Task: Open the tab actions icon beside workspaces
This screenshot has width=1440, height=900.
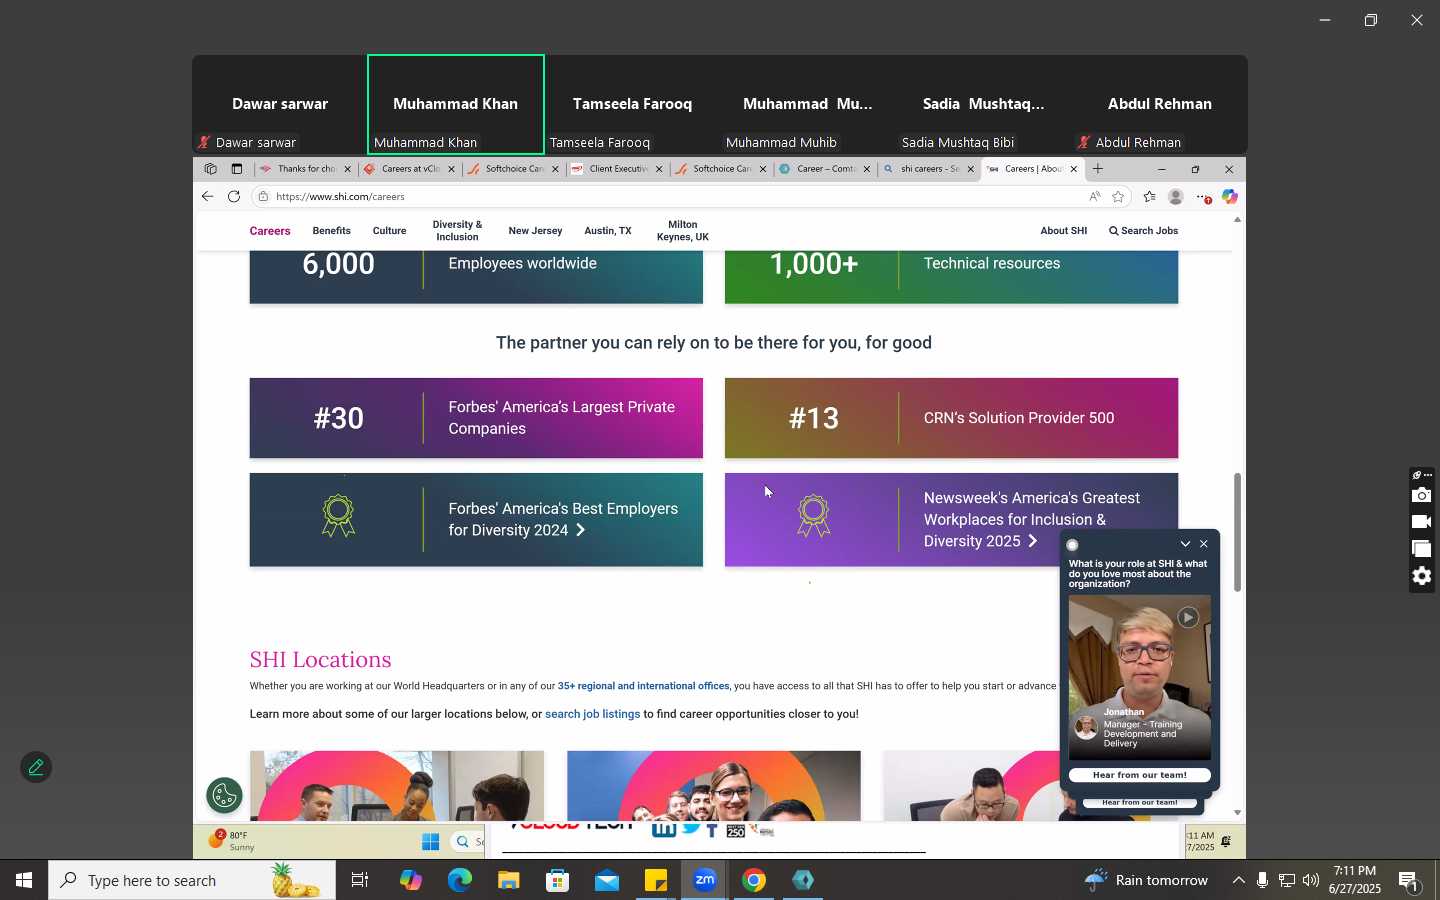Action: (x=237, y=169)
